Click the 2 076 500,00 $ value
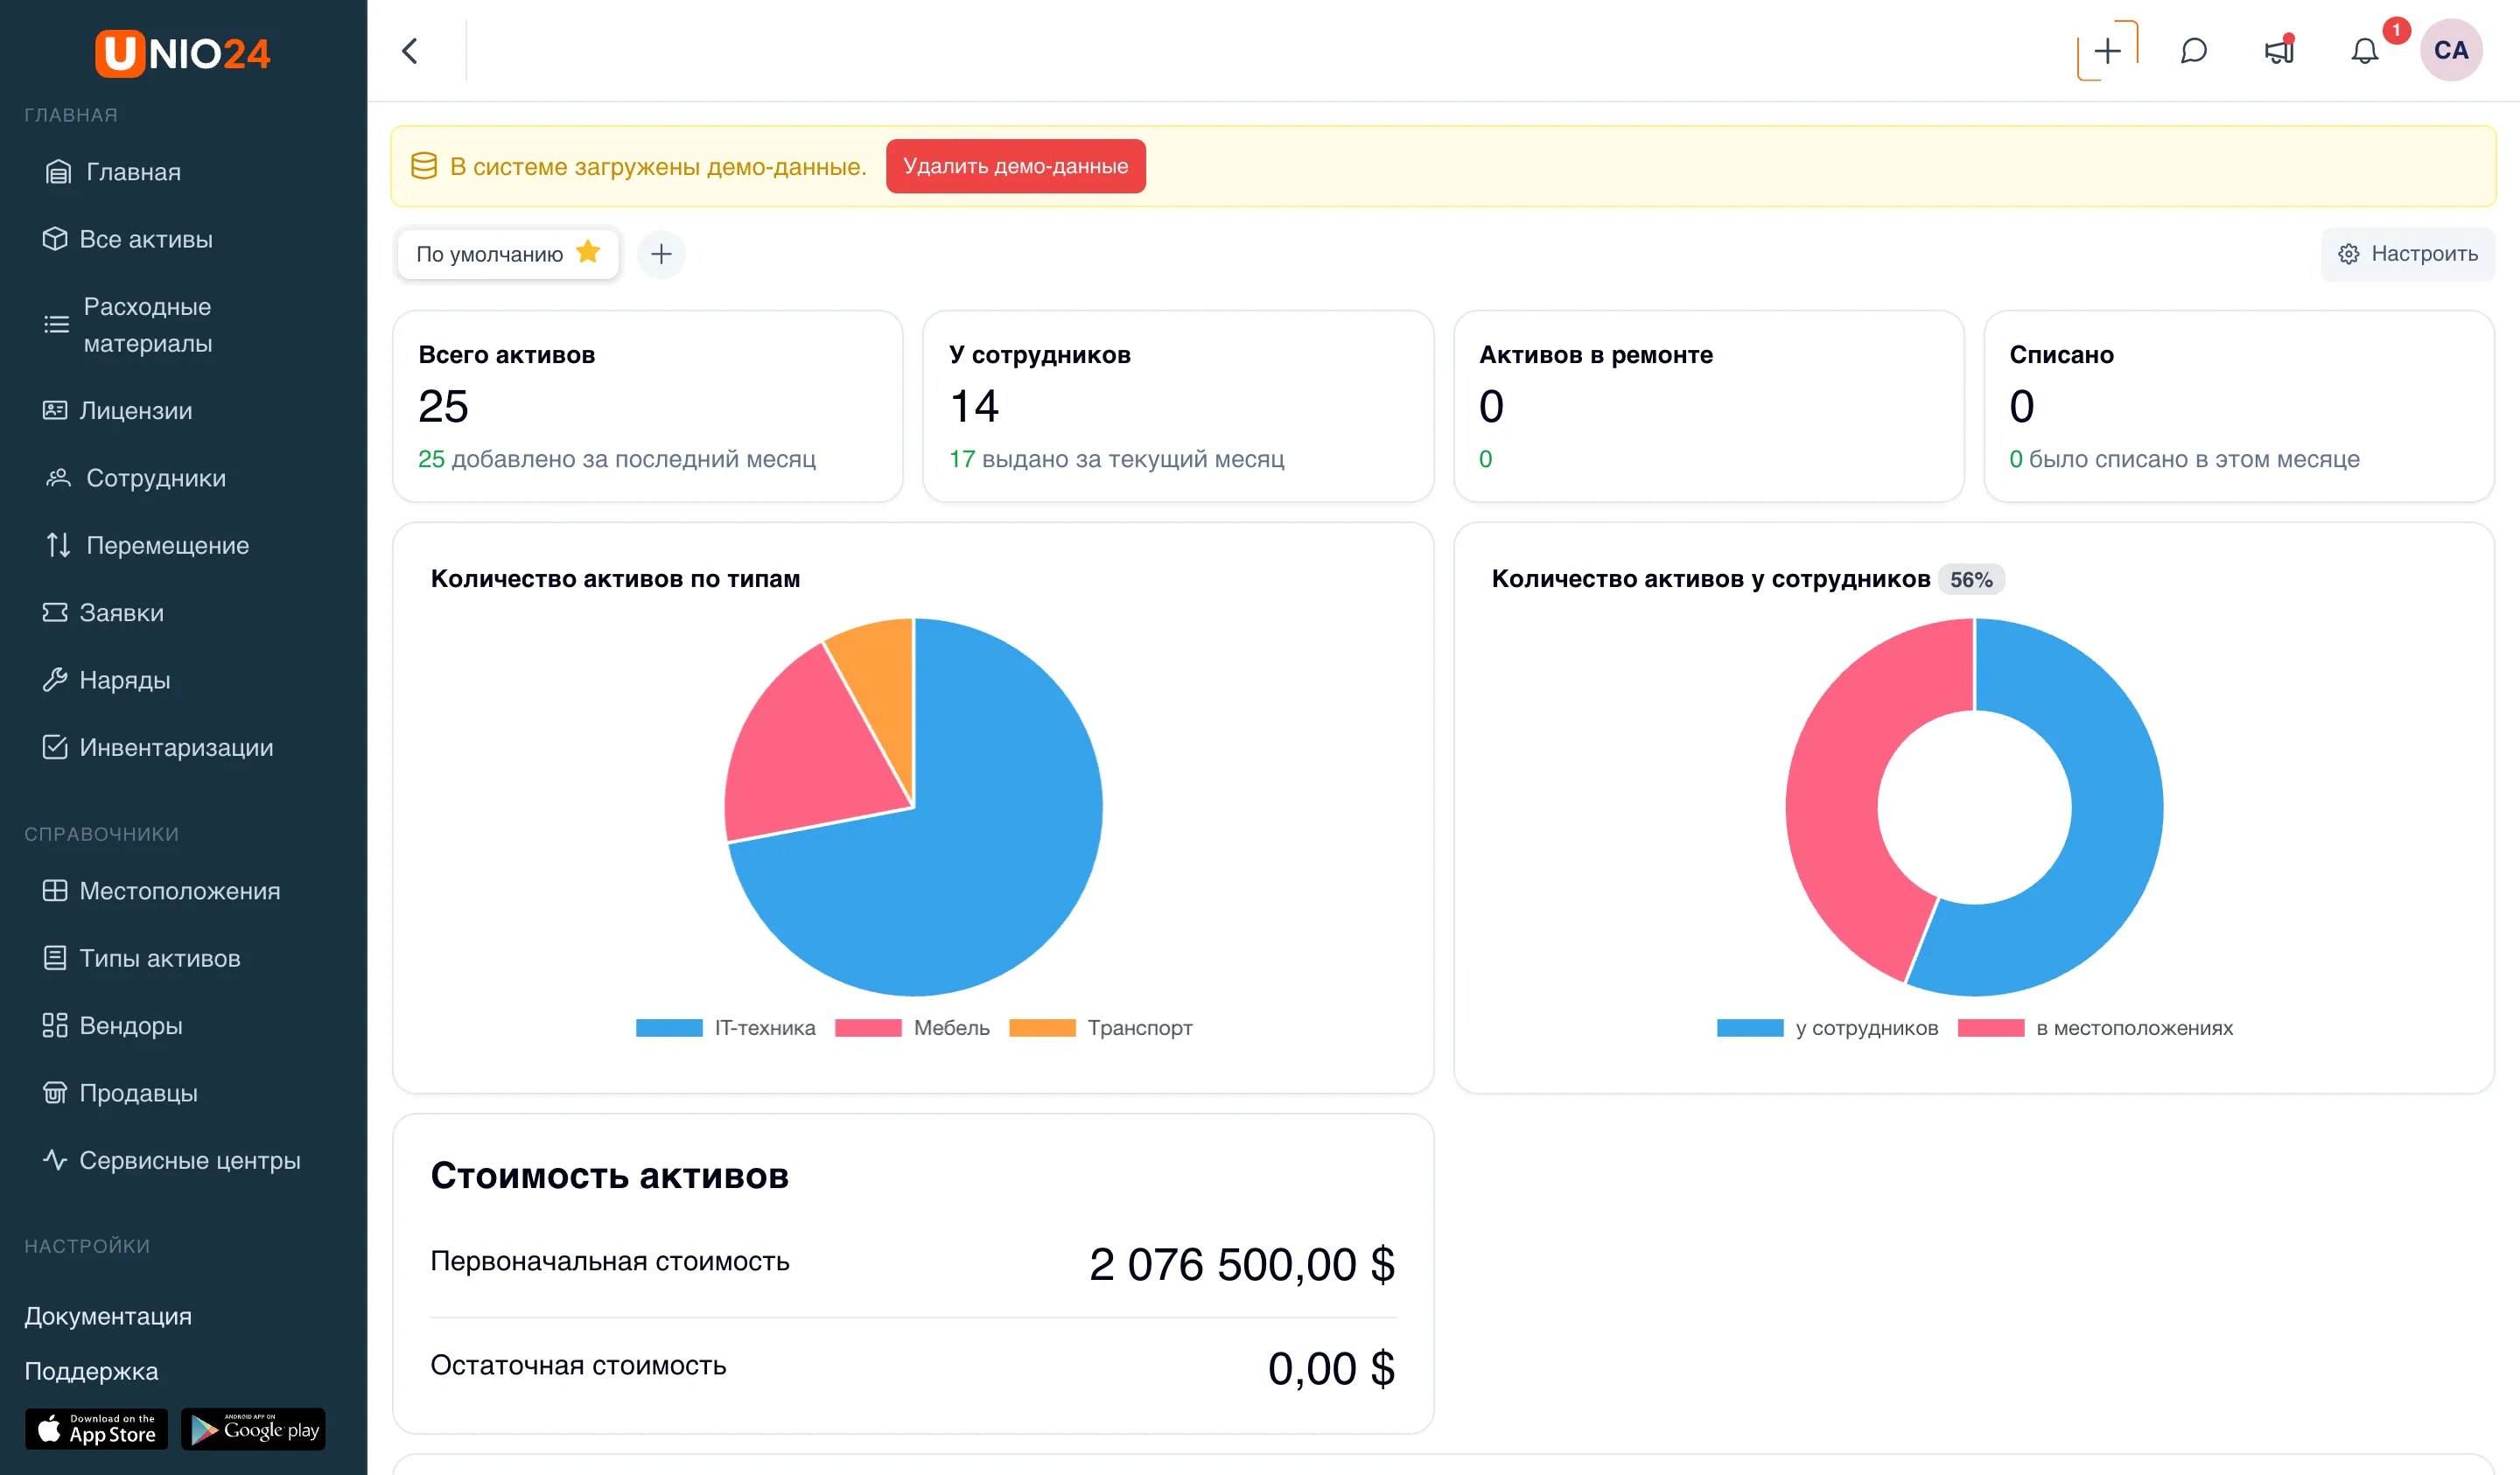The image size is (2520, 1475). tap(1242, 1264)
